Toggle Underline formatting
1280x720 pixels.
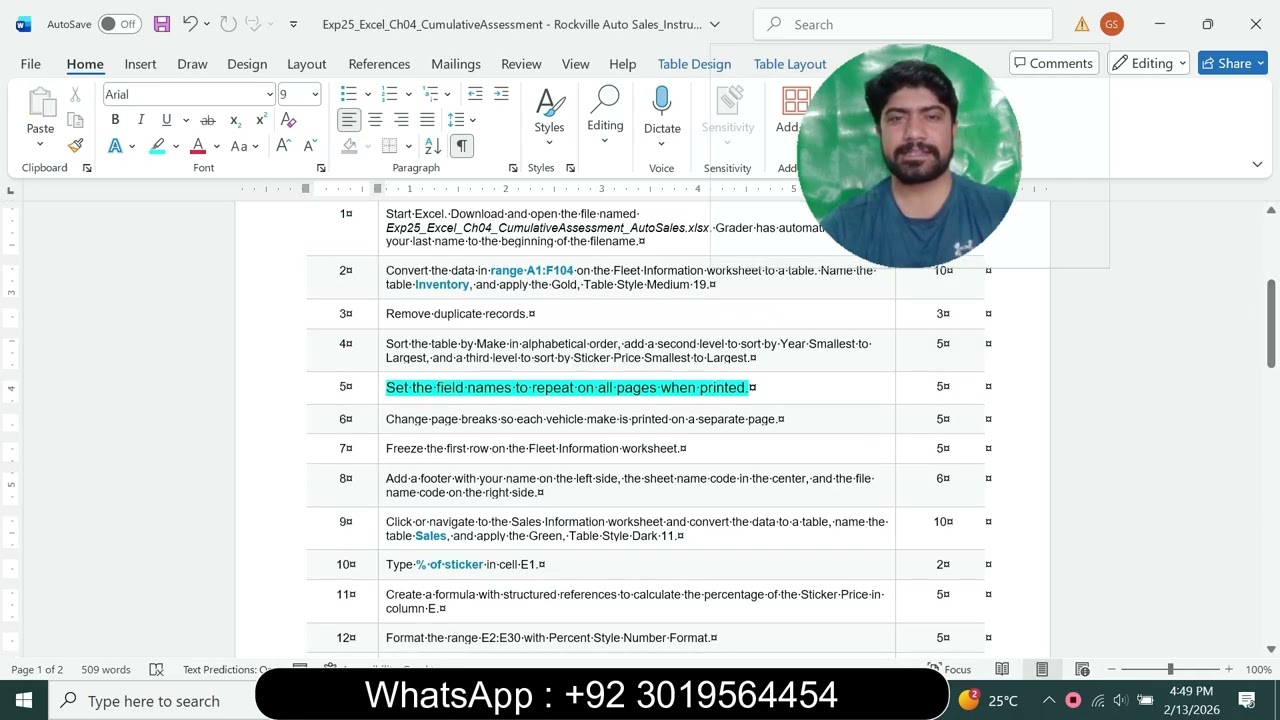[x=166, y=120]
